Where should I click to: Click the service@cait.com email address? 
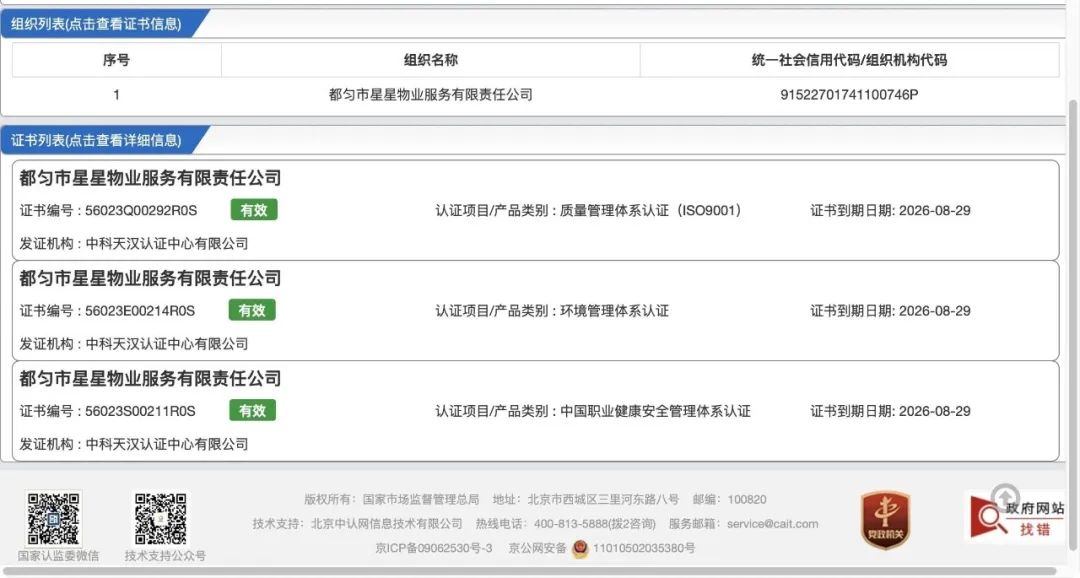pos(773,524)
